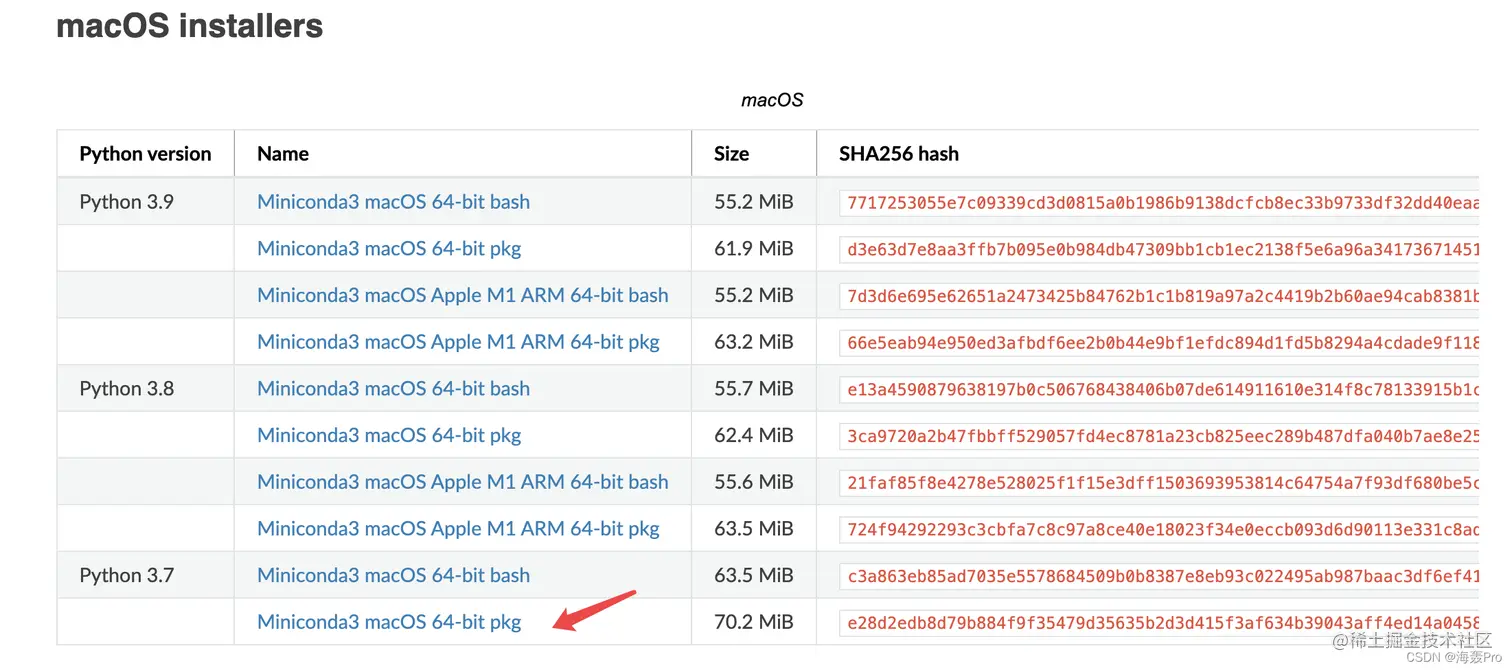Select the SHA256 hash starting with 7717253055e7
The image size is (1512, 670).
click(1162, 202)
